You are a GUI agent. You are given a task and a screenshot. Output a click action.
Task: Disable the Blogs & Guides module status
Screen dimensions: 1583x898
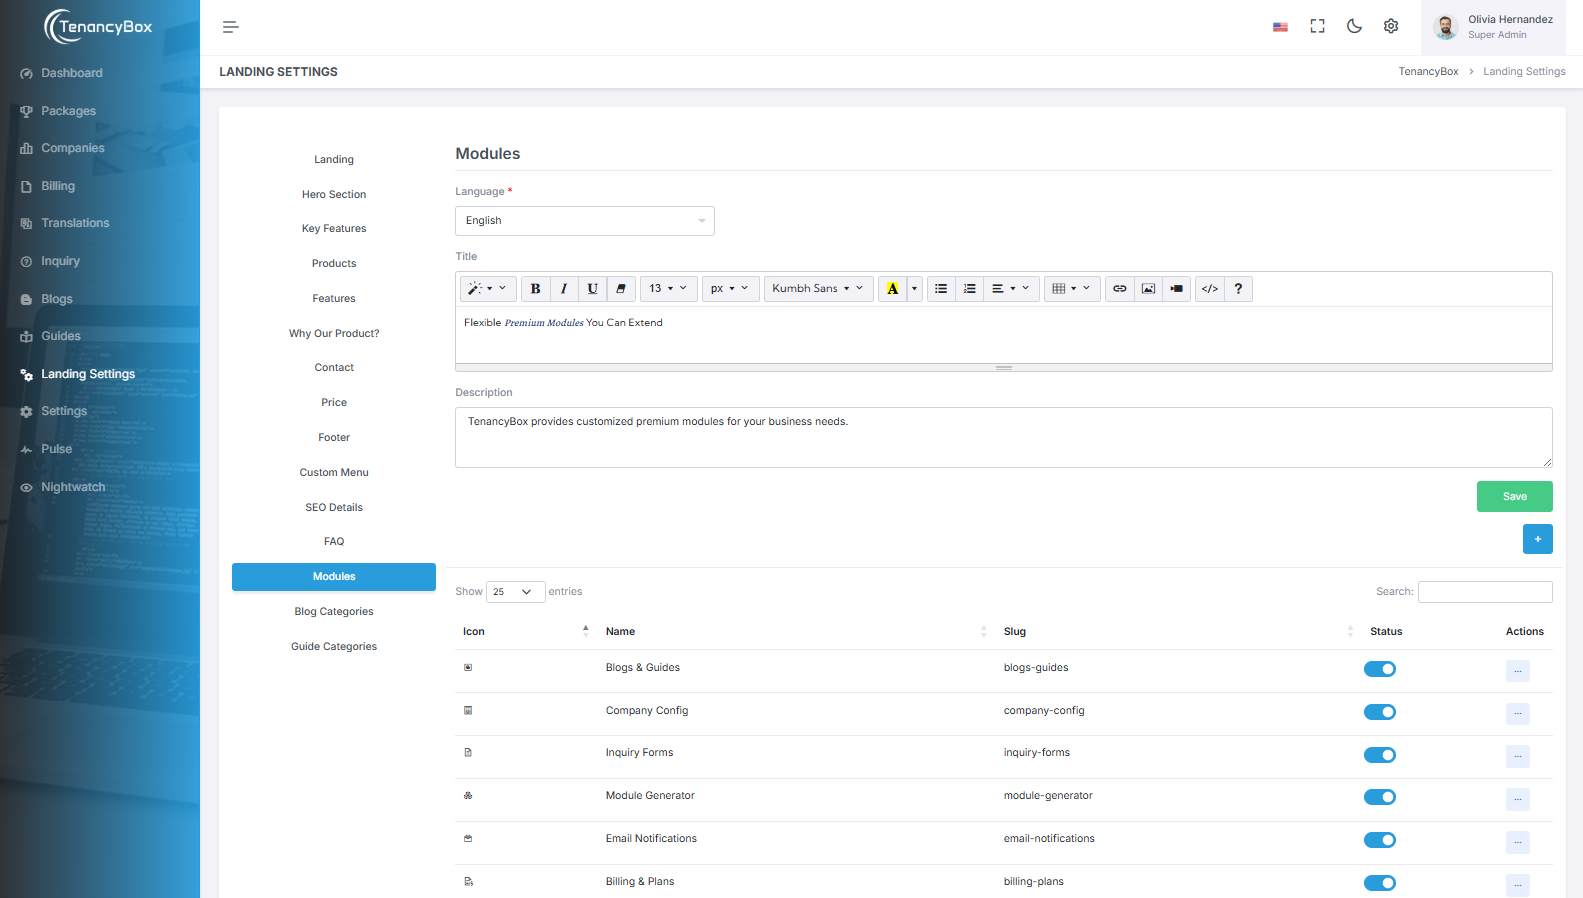[x=1380, y=669]
